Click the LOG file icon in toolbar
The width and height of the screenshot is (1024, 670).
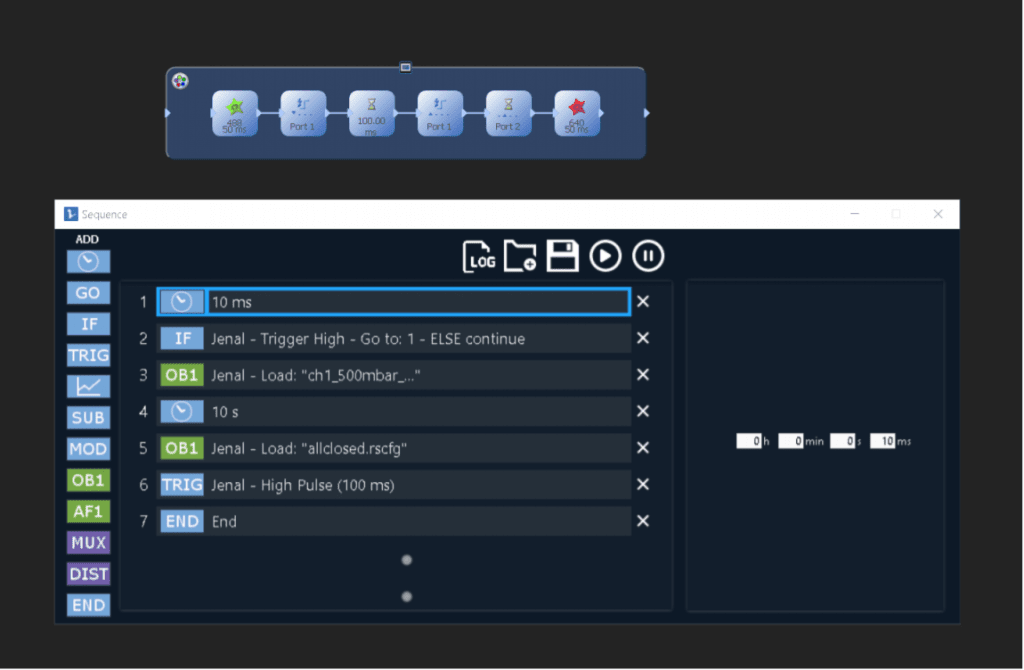(479, 257)
